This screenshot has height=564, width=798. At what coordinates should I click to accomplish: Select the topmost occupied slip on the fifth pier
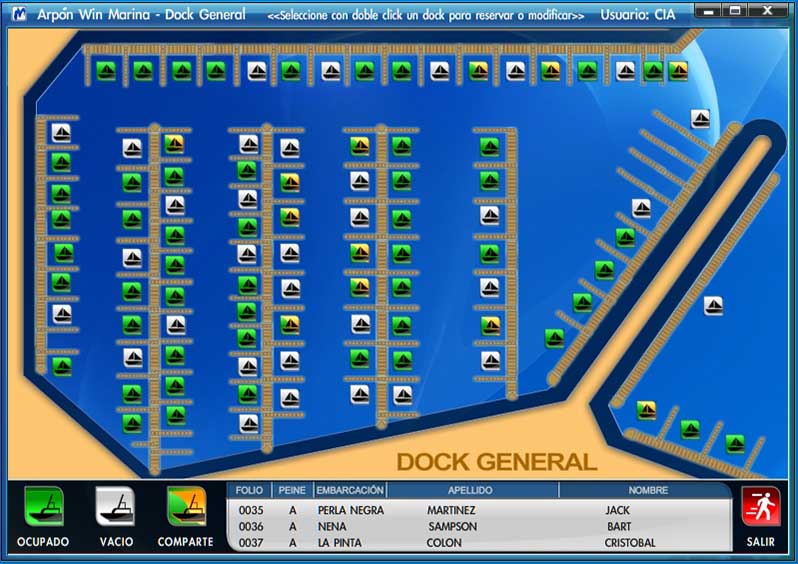coord(490,148)
